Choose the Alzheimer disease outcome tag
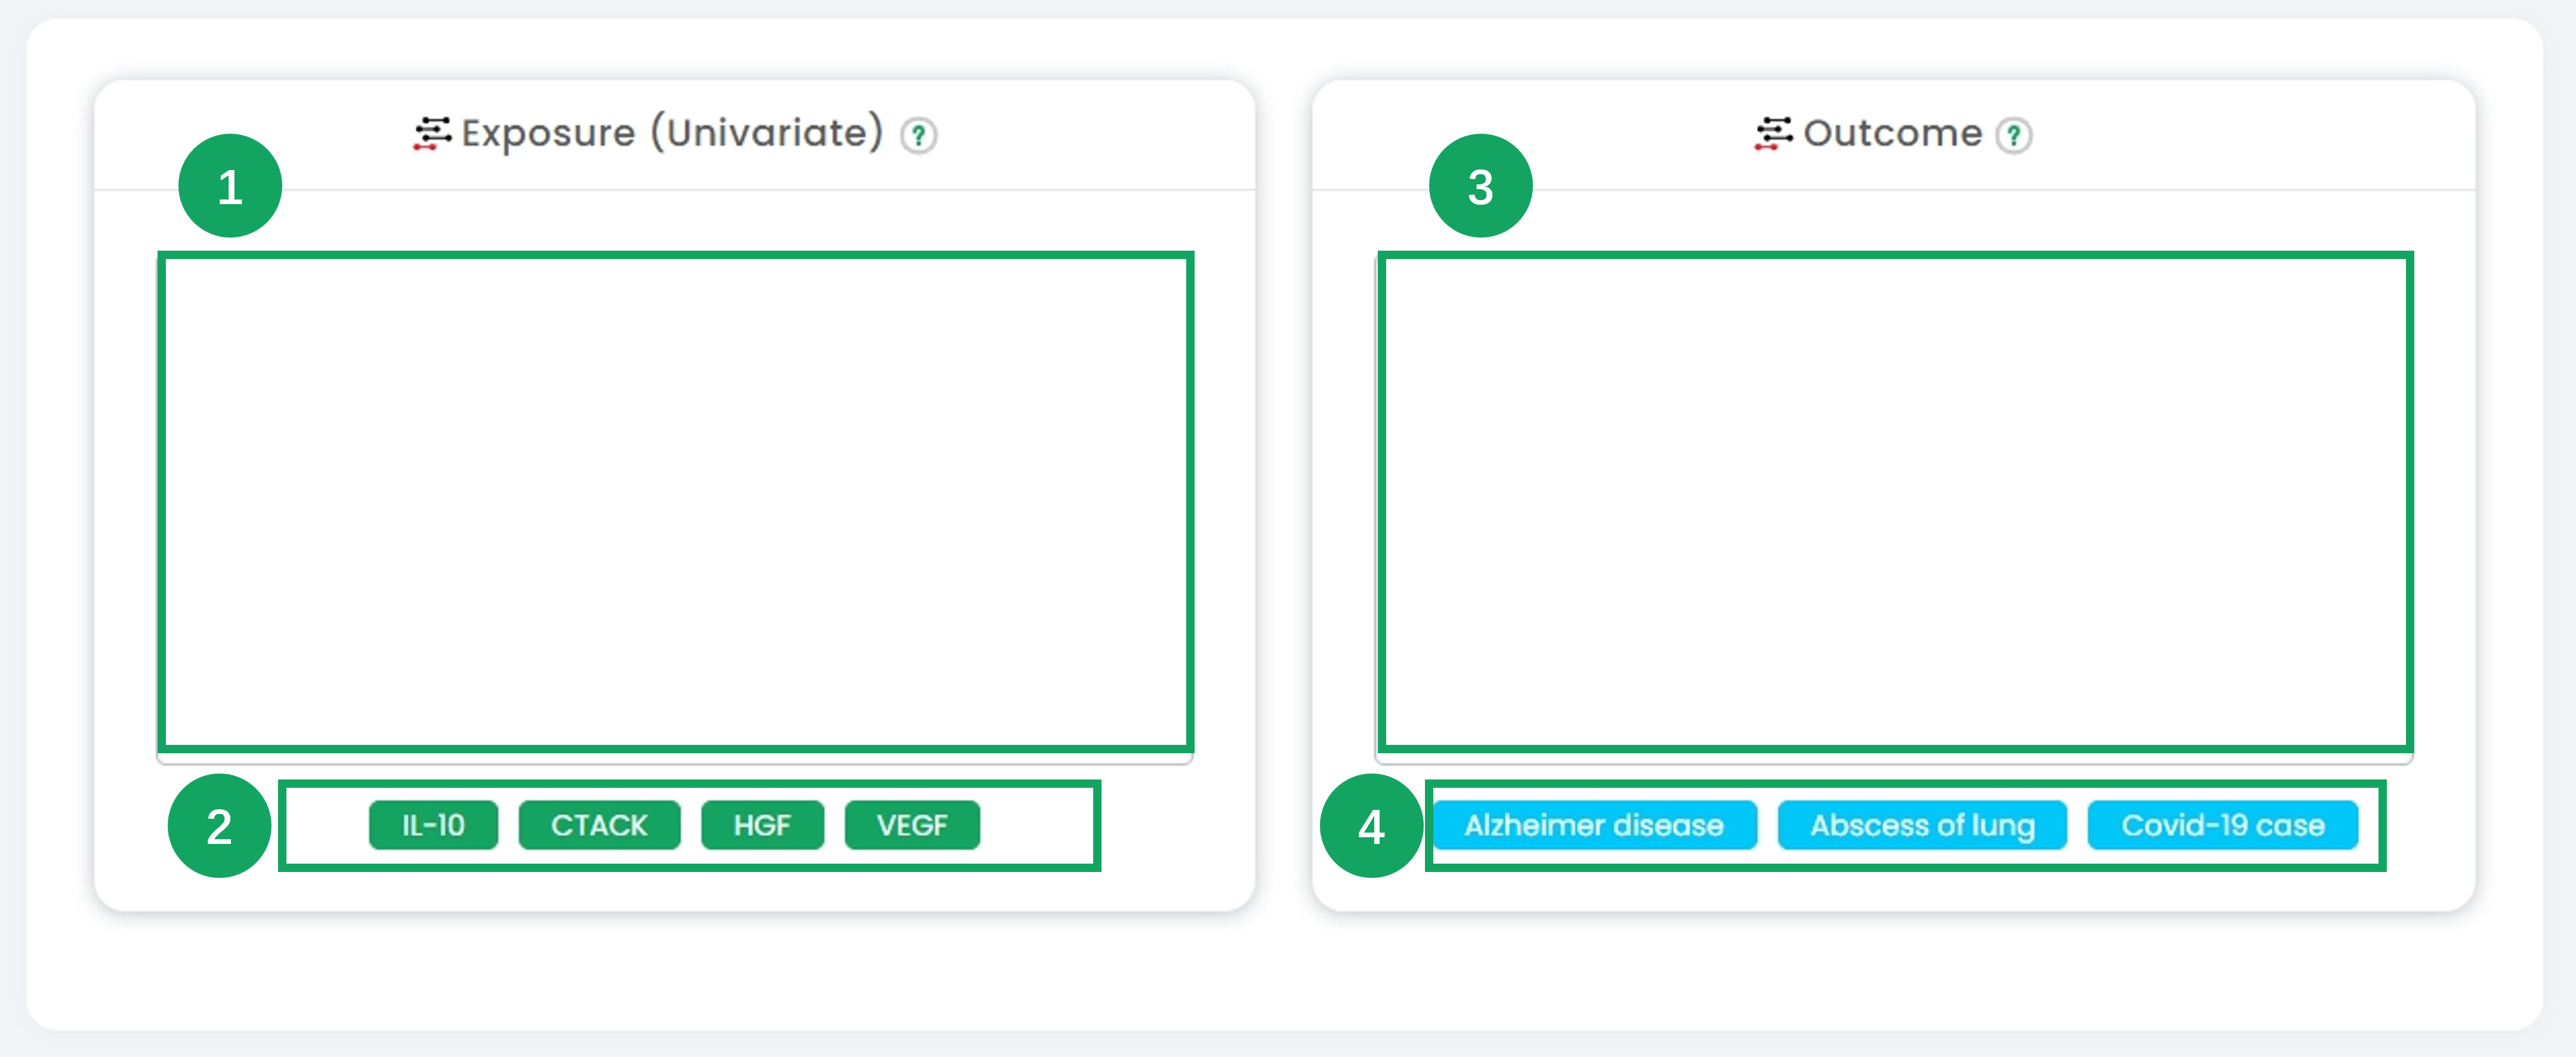 1594,825
